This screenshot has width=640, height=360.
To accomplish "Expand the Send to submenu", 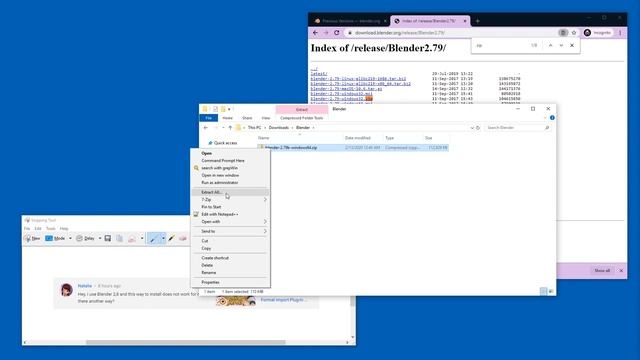I will 230,231.
